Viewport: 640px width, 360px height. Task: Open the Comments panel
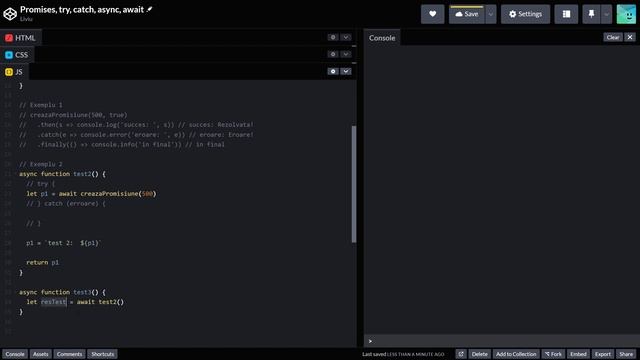[x=69, y=354]
